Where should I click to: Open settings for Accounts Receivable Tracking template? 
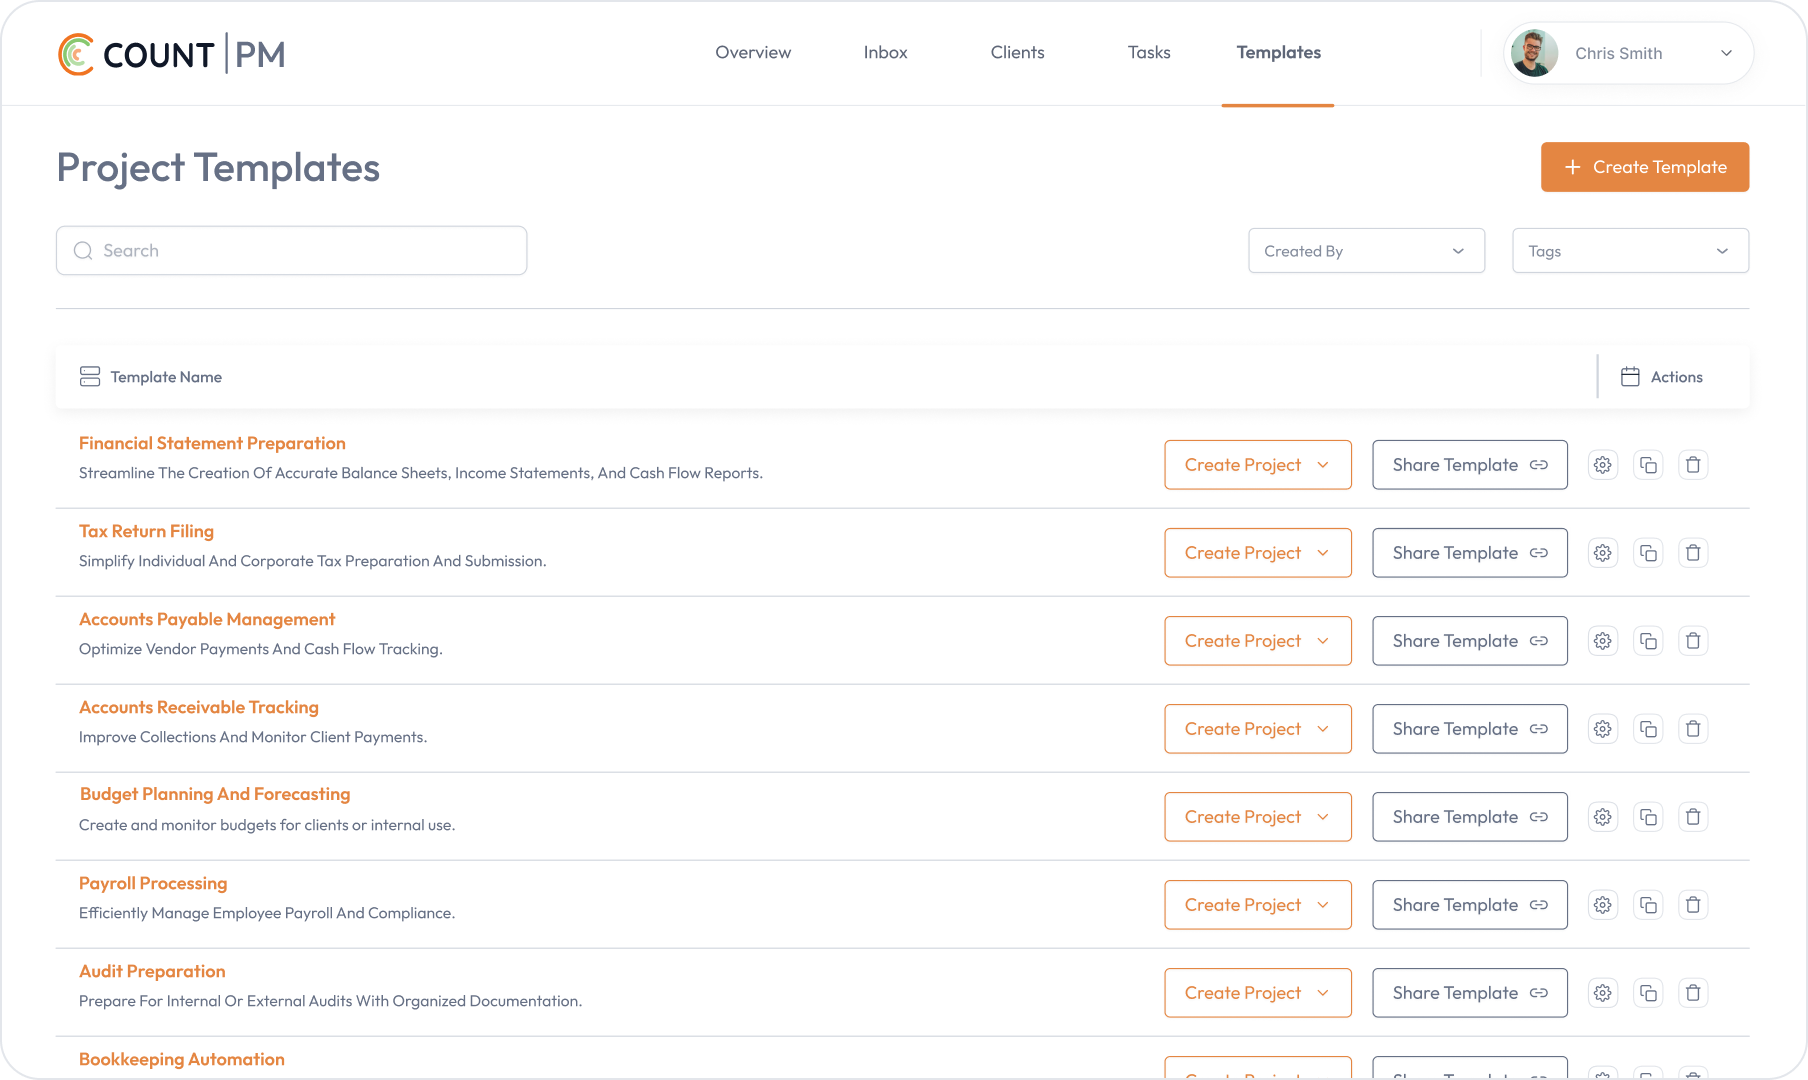[x=1602, y=728]
